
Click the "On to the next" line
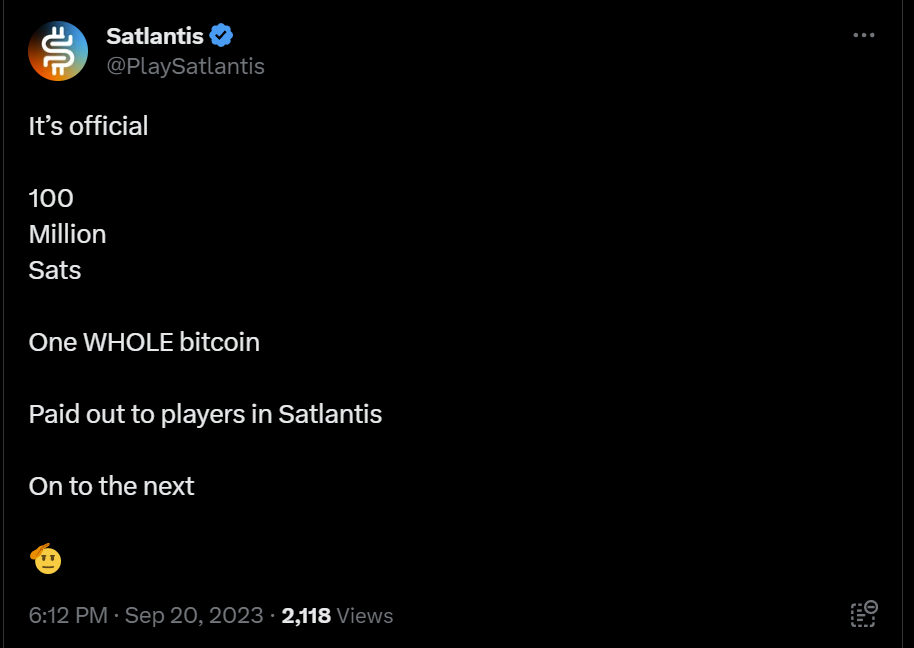pyautogui.click(x=111, y=486)
